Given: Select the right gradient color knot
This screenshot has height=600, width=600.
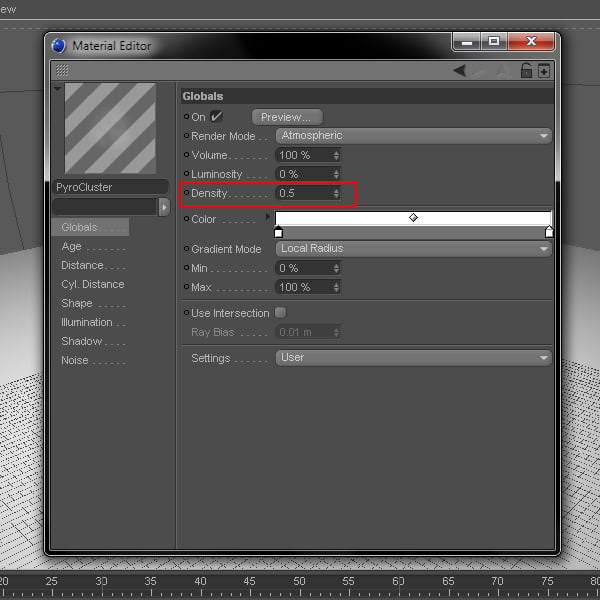Looking at the screenshot, I should coord(549,232).
